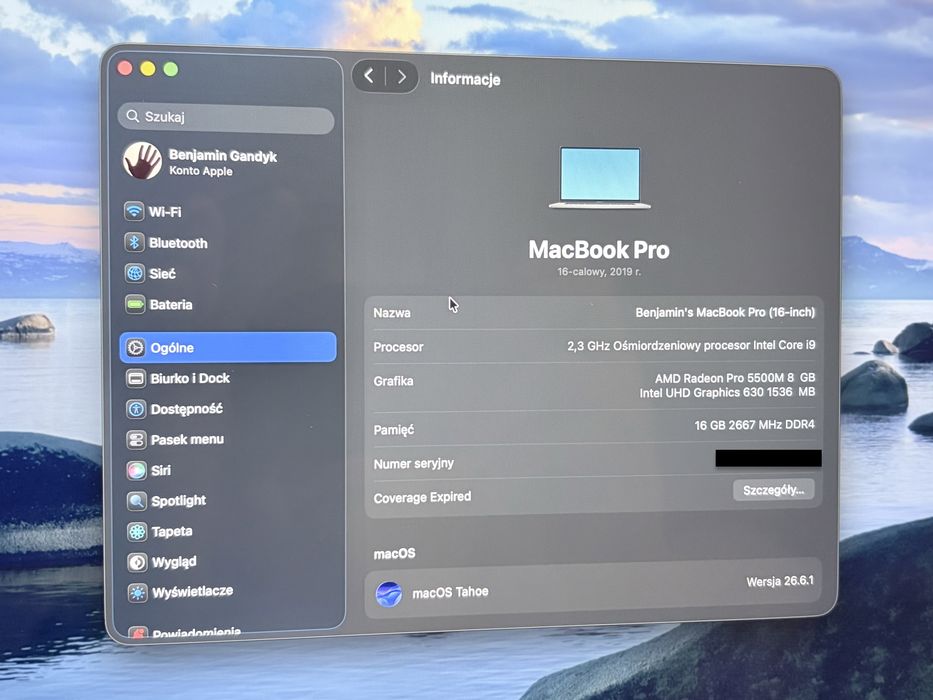Open the Biurko i Dock label
933x700 pixels.
tap(190, 379)
